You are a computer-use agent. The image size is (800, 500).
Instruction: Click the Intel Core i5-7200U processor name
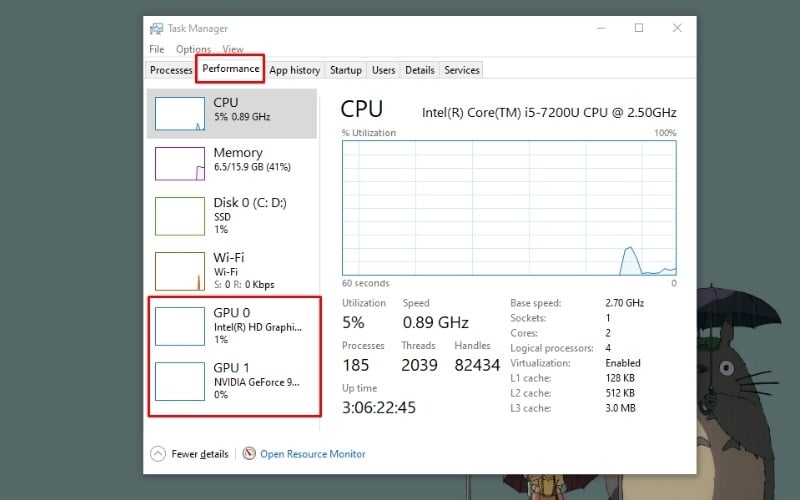[x=549, y=112]
